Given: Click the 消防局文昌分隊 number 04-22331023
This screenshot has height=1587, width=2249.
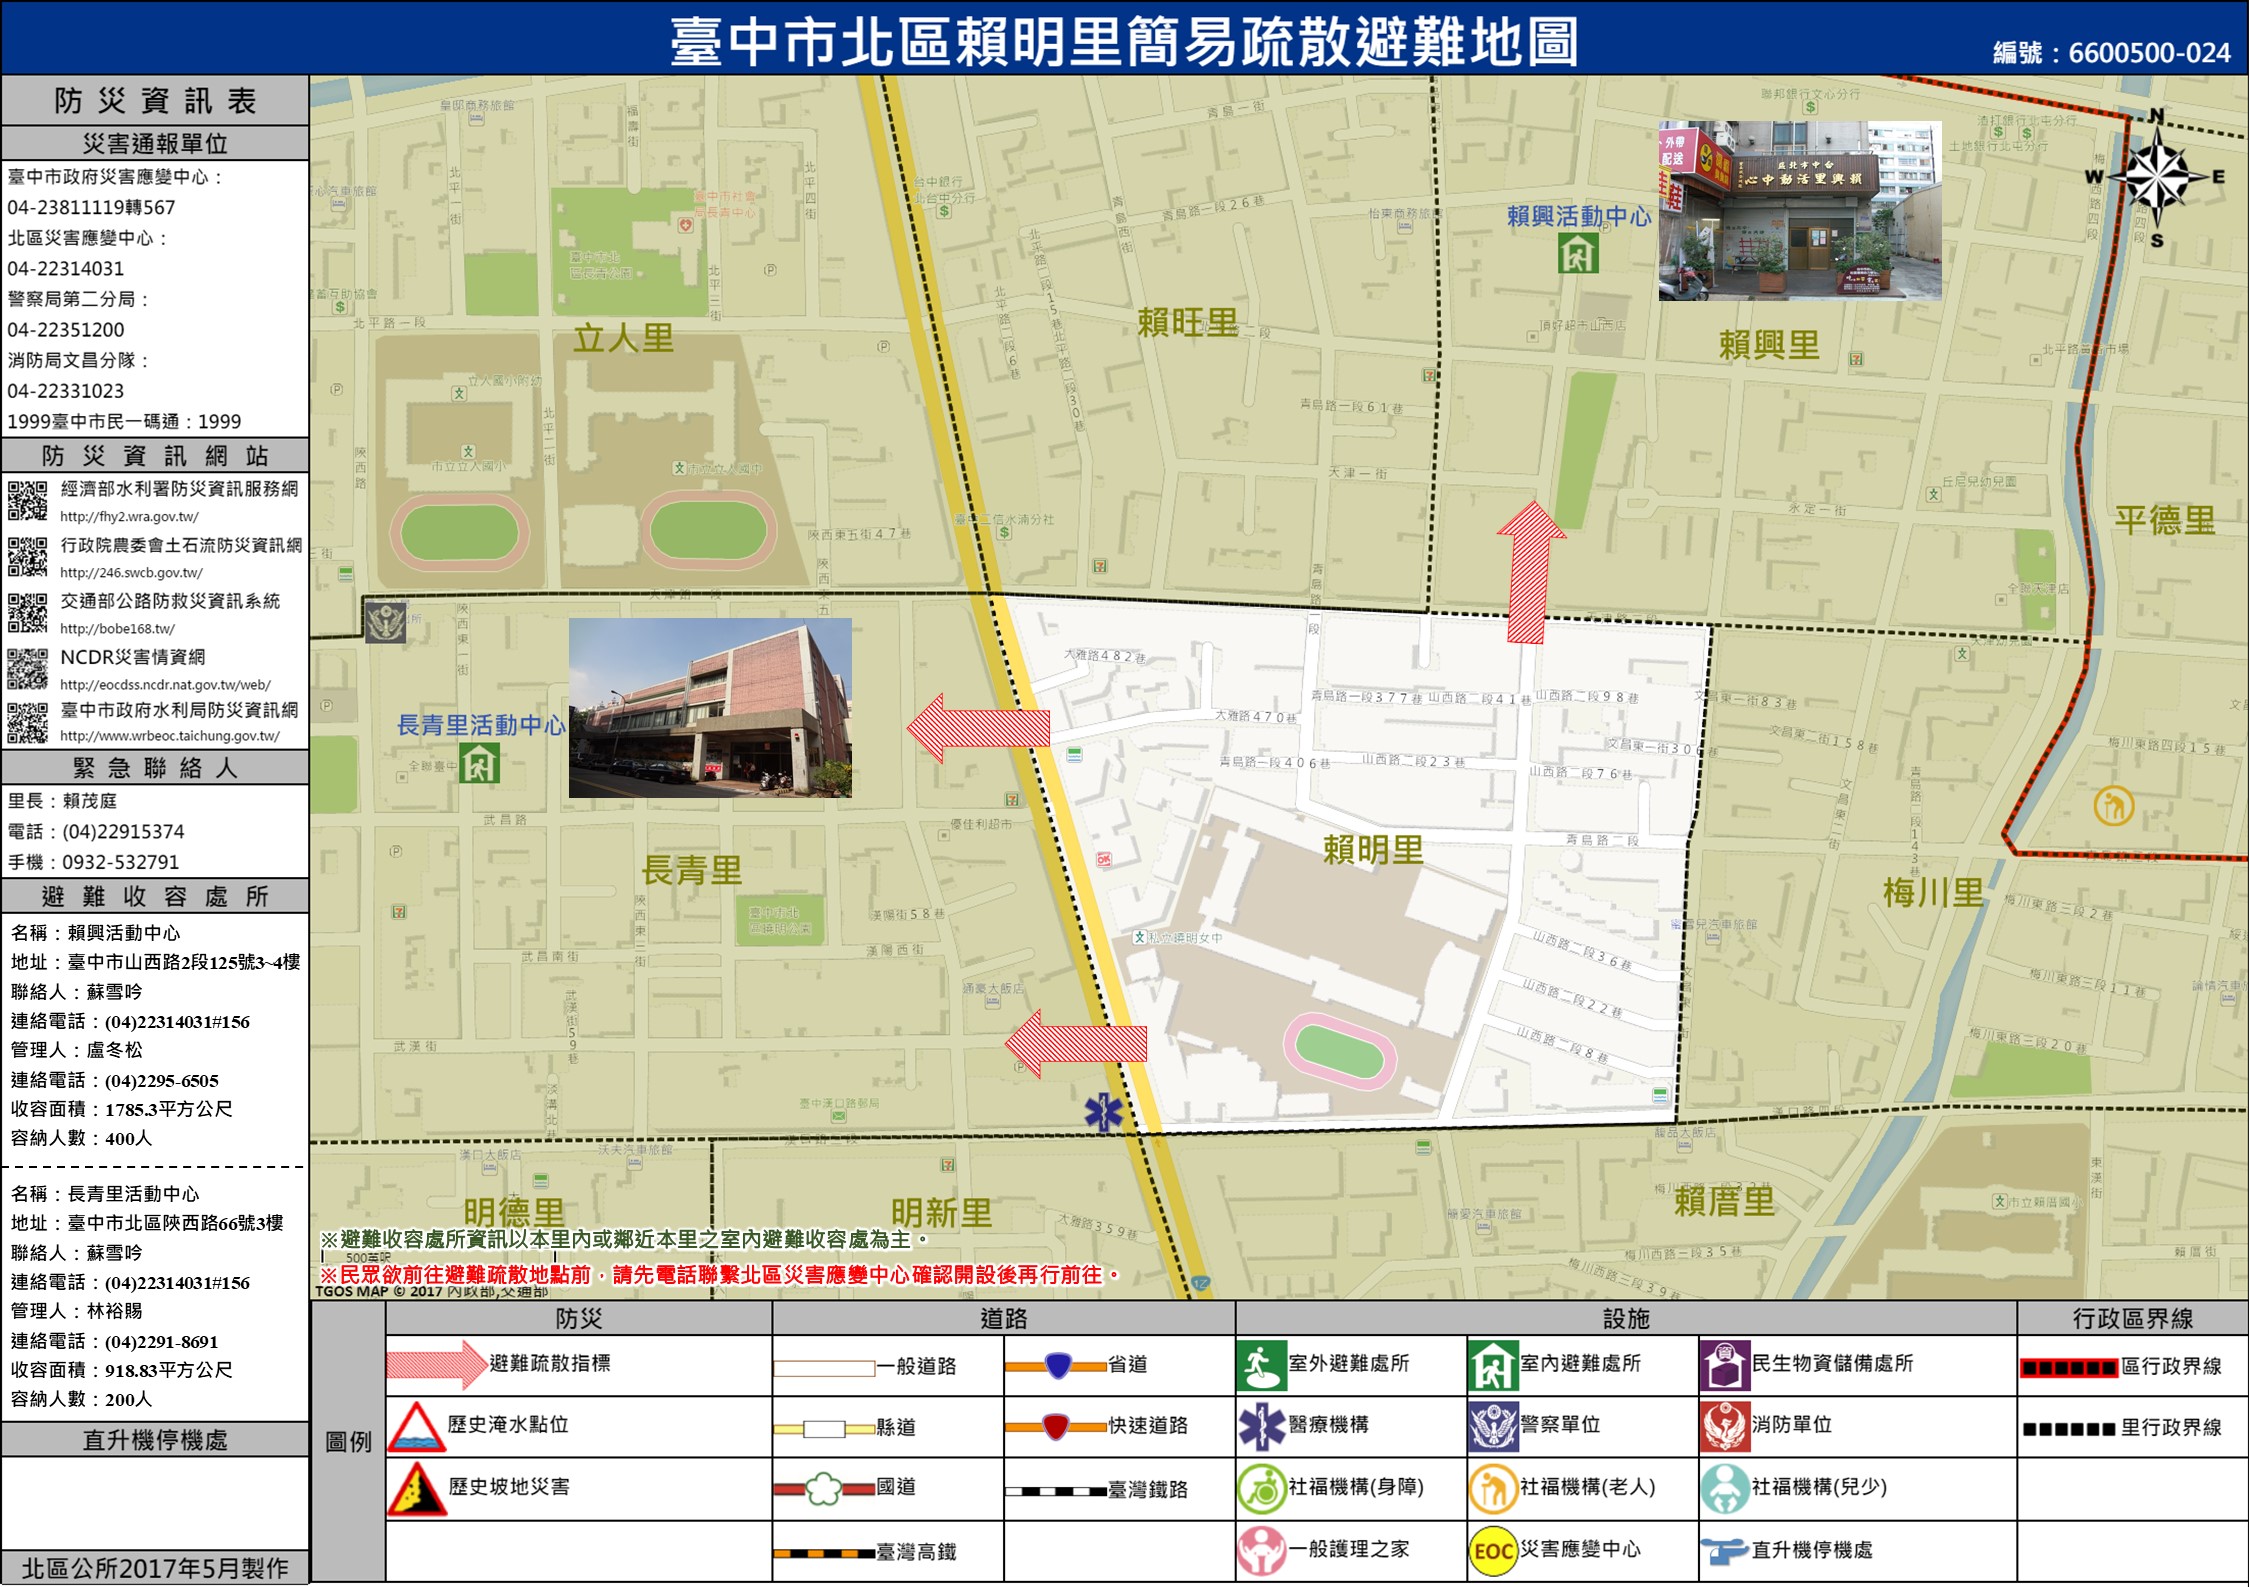Looking at the screenshot, I should pos(66,391).
